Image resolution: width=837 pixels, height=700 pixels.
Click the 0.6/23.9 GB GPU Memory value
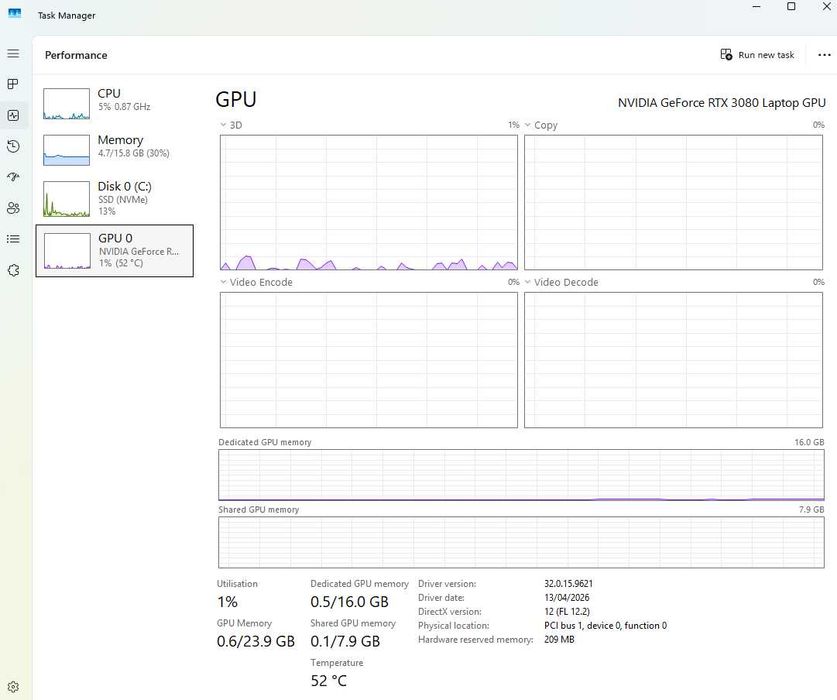pyautogui.click(x=256, y=641)
